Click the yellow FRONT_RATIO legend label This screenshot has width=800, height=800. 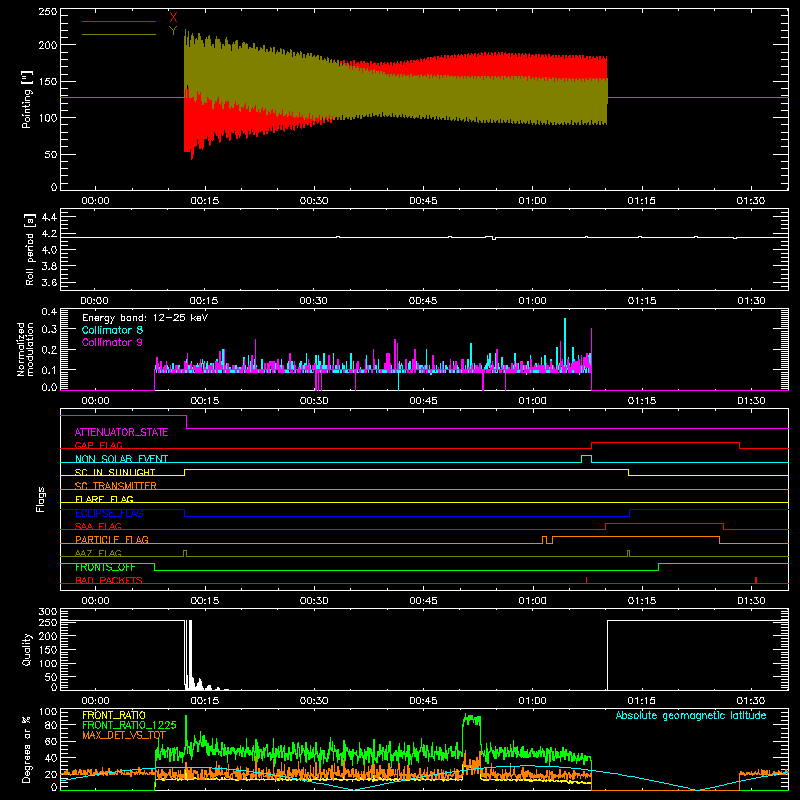click(x=114, y=715)
